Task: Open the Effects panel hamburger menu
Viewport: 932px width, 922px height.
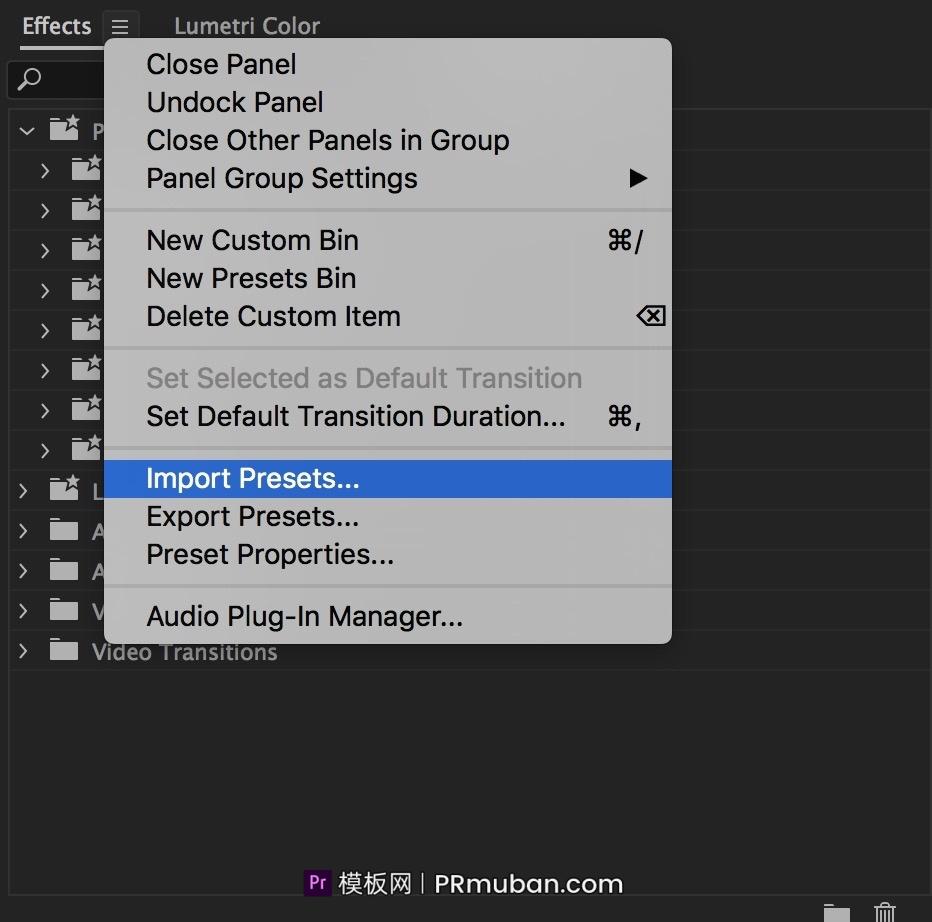Action: pyautogui.click(x=120, y=27)
